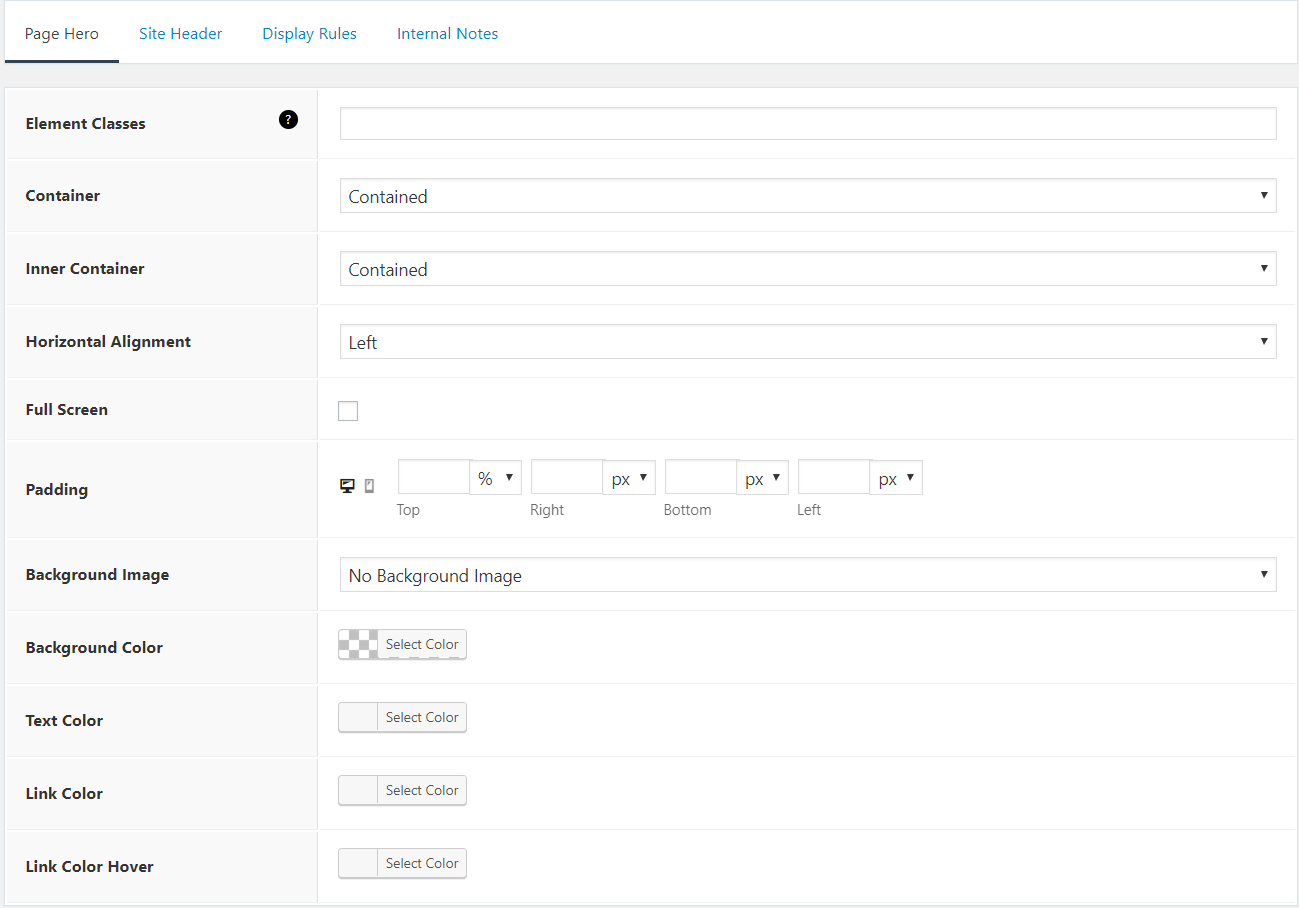
Task: Click Select Color for Text Color
Action: 421,717
